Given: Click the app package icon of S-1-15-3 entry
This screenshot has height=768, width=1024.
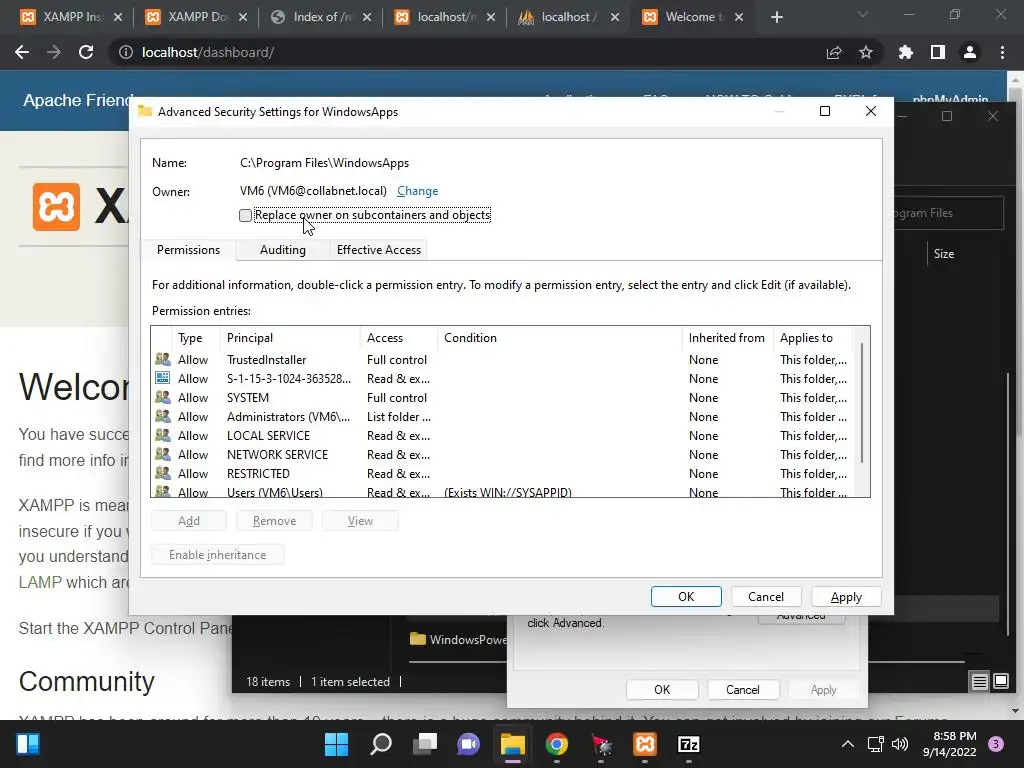Looking at the screenshot, I should (163, 378).
